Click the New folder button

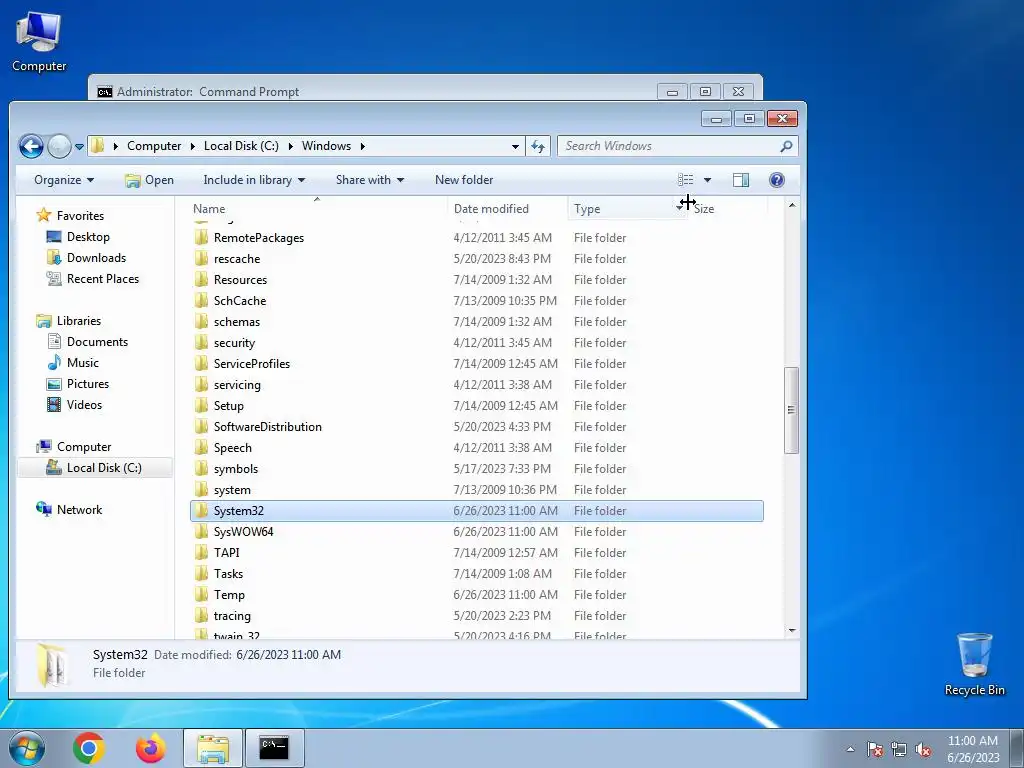pyautogui.click(x=464, y=180)
